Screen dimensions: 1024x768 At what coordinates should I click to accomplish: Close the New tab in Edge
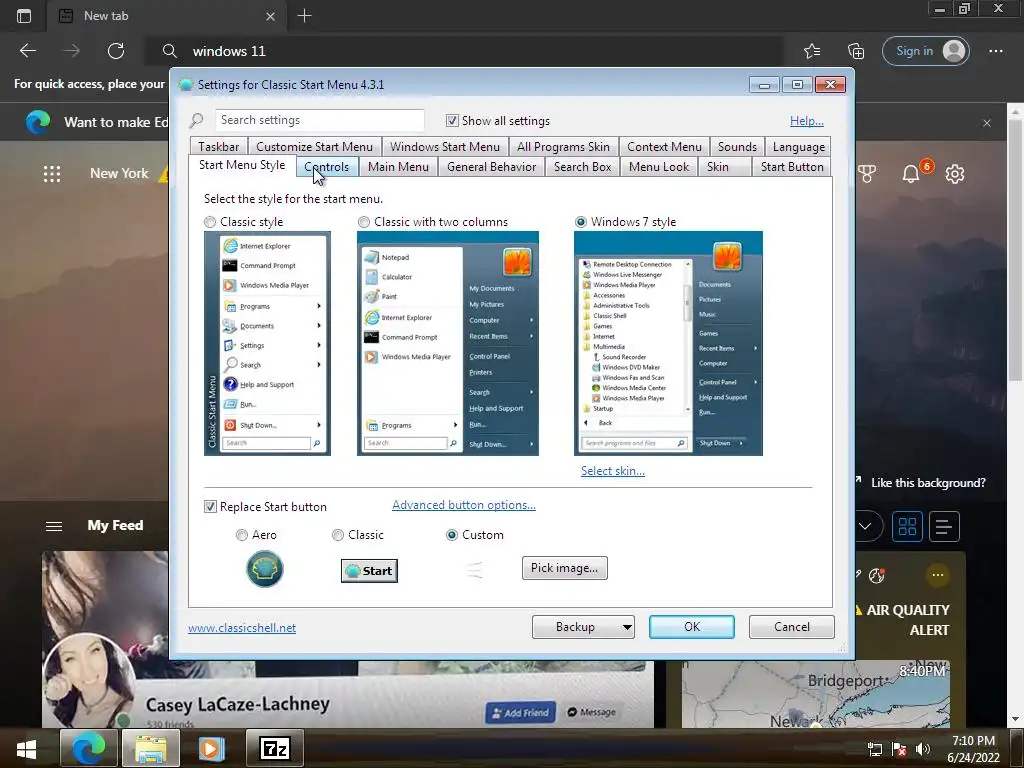[x=270, y=16]
